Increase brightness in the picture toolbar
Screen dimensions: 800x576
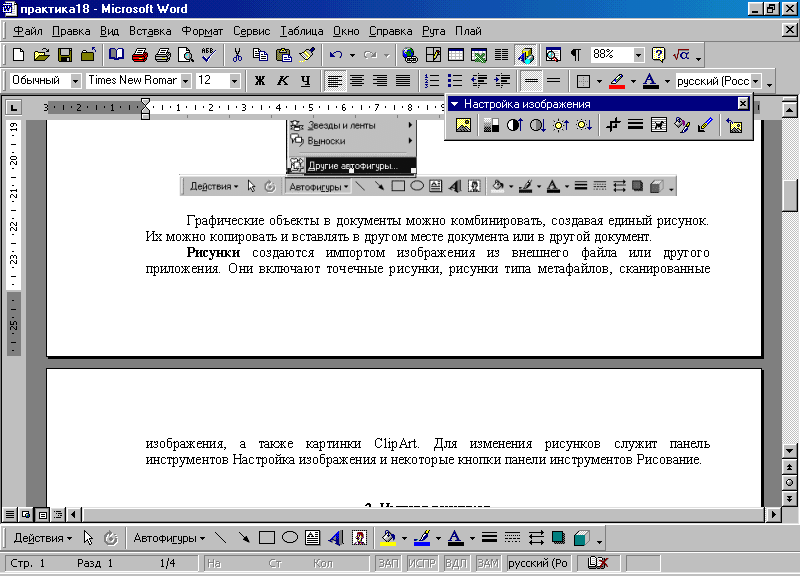[561, 125]
